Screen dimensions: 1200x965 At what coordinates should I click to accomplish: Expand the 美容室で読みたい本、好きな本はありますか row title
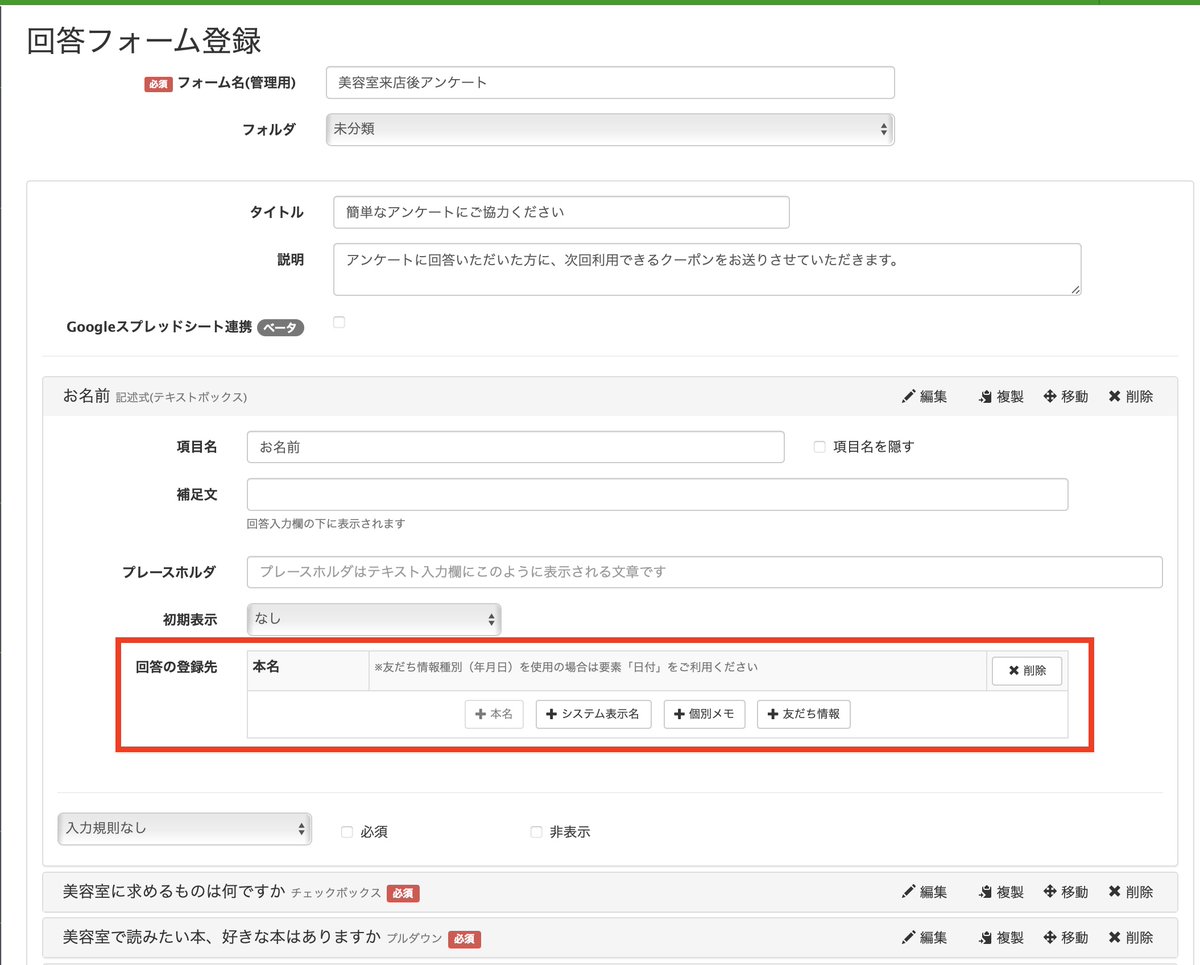point(222,938)
